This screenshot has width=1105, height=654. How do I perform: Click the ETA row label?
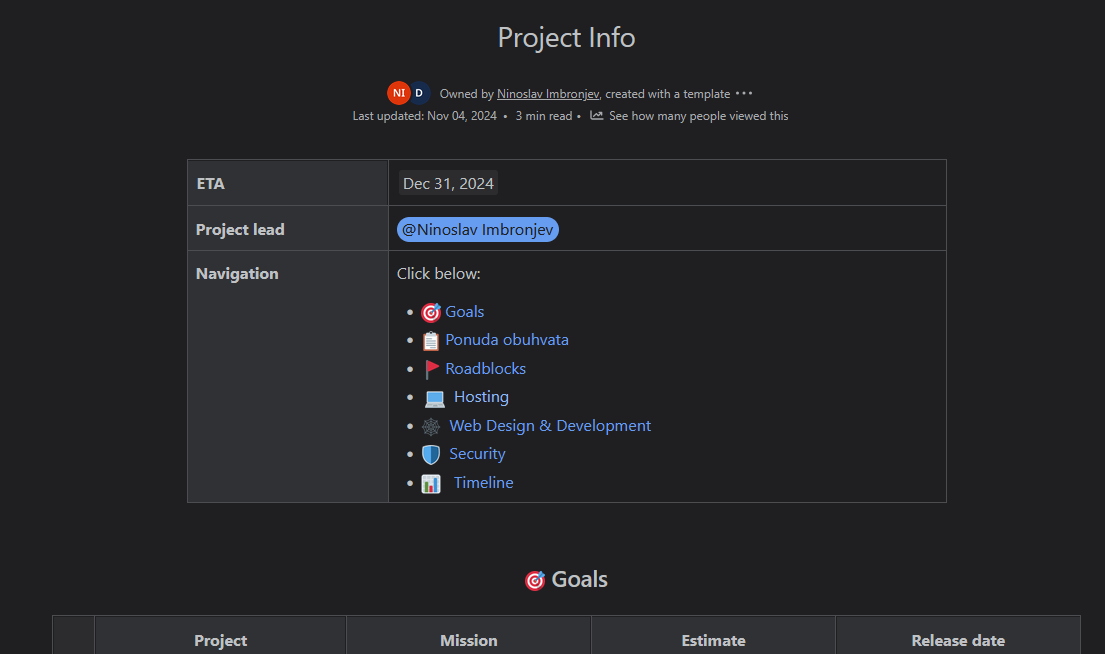[x=210, y=183]
